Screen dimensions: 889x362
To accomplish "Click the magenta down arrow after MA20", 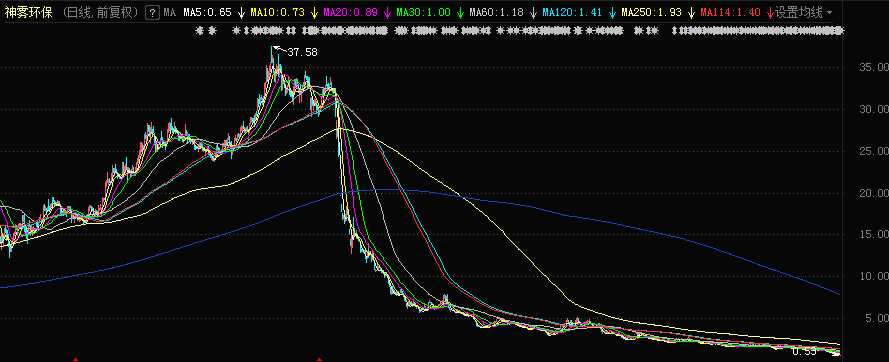I will 387,12.
